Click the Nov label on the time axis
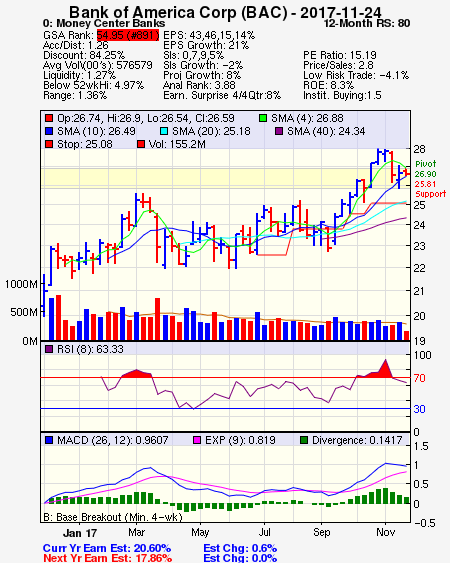This screenshot has height=563, width=450. (385, 532)
